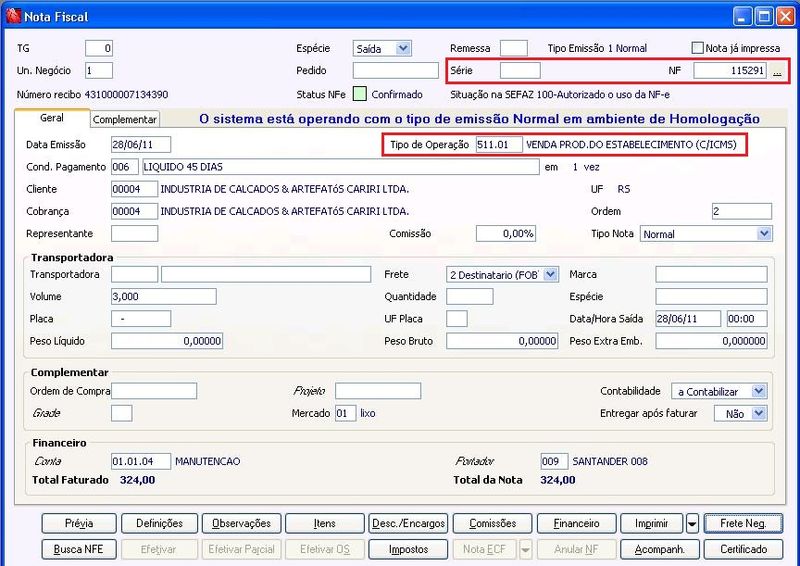Viewport: 800px width, 566px height.
Task: Click the Mercado code field
Action: click(345, 413)
